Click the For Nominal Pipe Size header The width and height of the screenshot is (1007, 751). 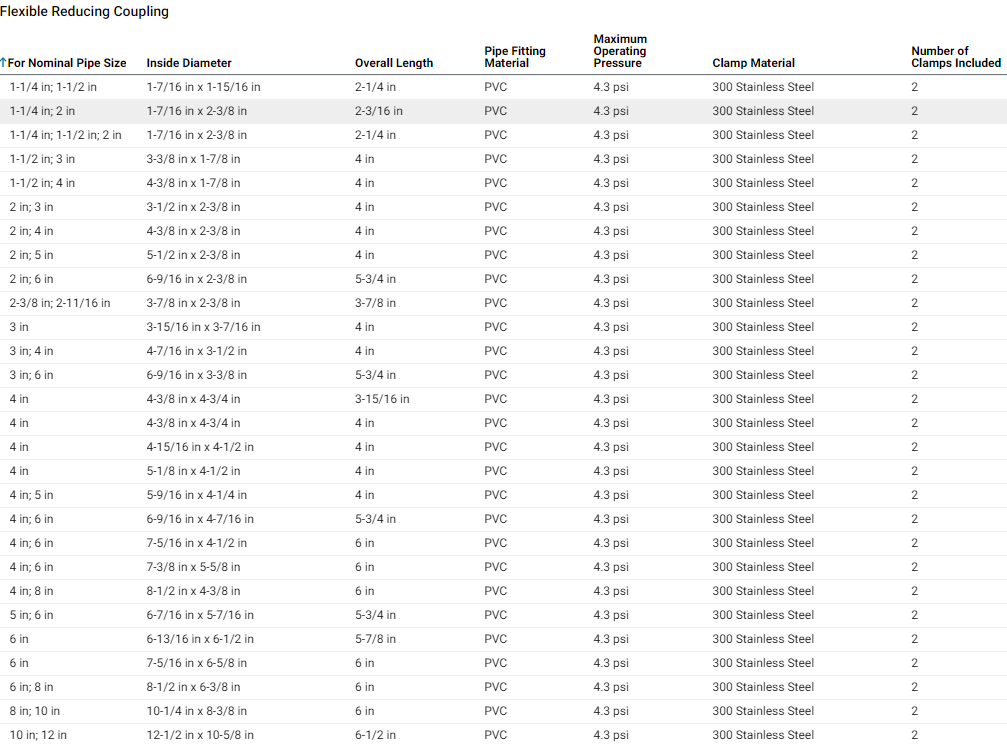coord(68,63)
